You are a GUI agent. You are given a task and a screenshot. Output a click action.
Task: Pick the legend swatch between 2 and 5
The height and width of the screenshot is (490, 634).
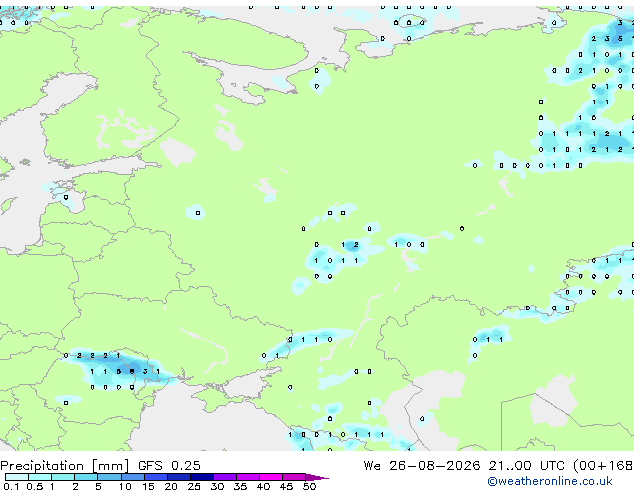tap(86, 477)
